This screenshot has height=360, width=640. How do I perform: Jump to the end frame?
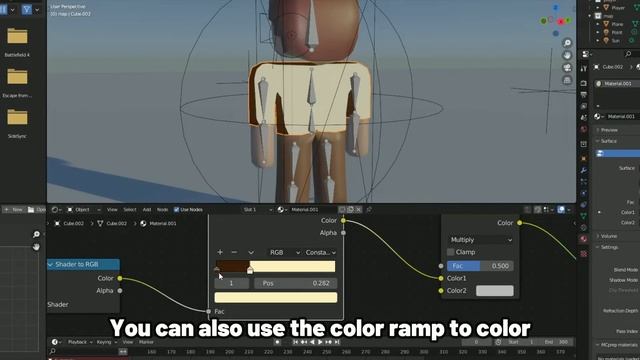click(337, 342)
